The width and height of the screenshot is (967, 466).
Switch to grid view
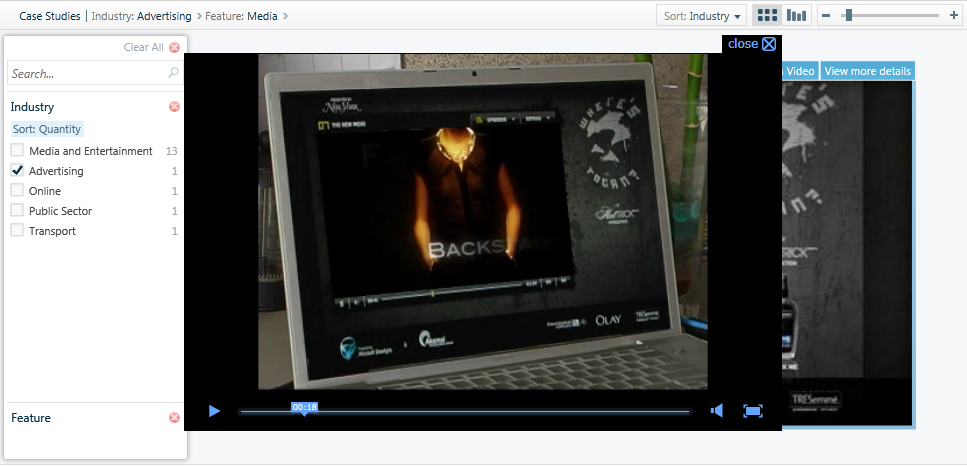coord(767,15)
